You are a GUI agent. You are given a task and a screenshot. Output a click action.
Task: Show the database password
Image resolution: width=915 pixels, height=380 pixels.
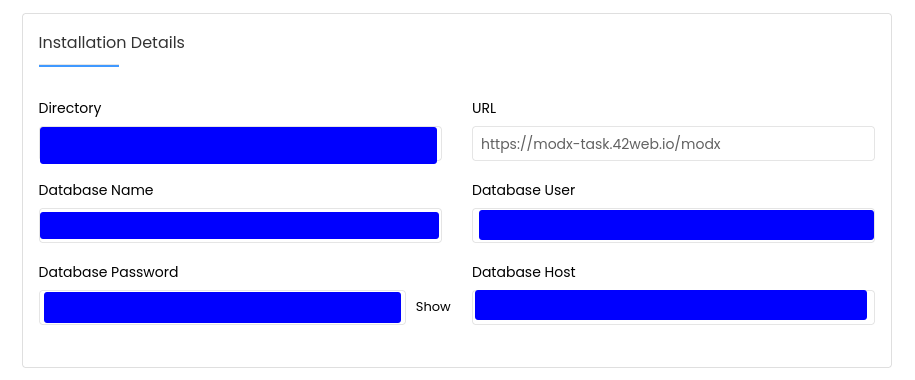point(432,307)
